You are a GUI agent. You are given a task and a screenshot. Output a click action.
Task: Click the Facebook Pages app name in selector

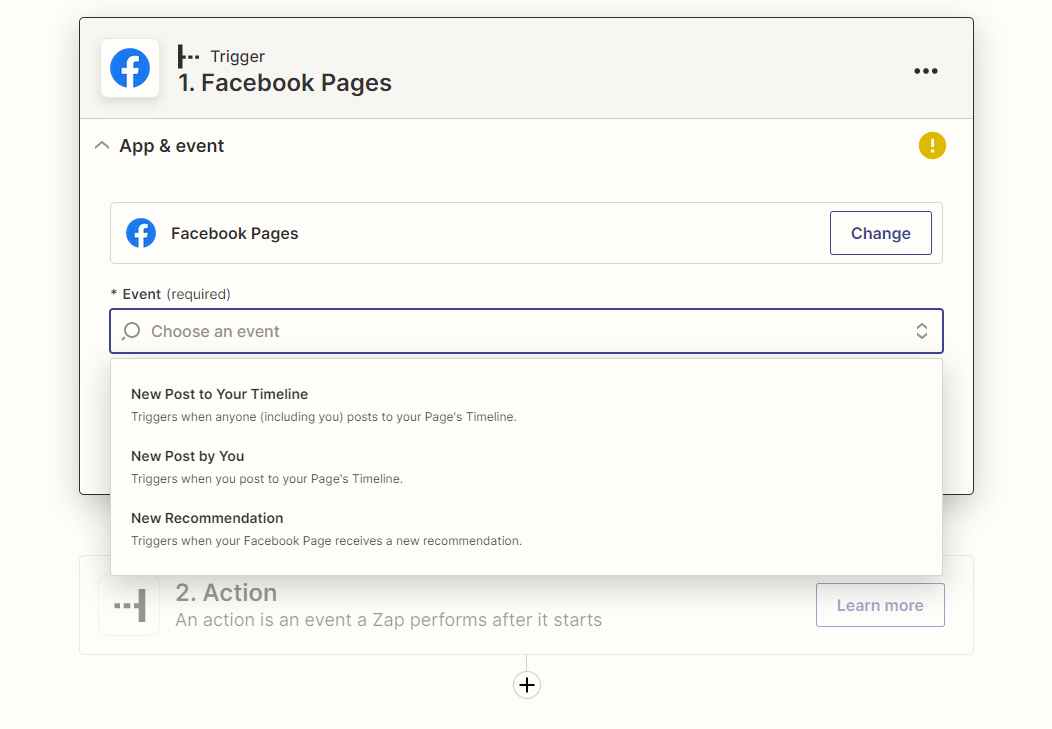tap(235, 233)
